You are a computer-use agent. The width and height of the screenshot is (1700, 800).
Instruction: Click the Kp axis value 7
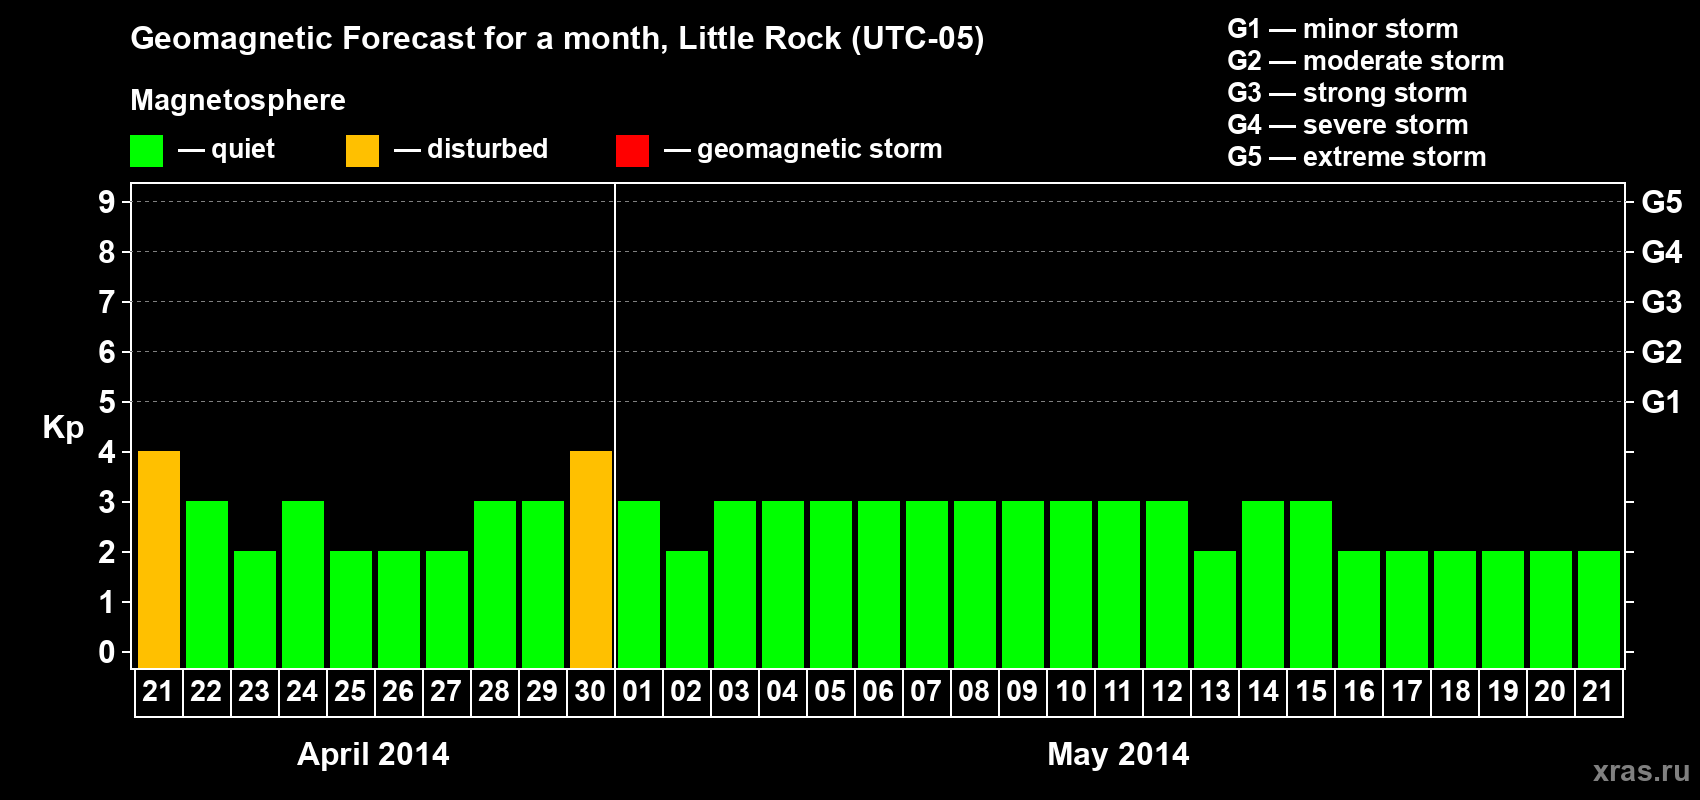(x=107, y=302)
